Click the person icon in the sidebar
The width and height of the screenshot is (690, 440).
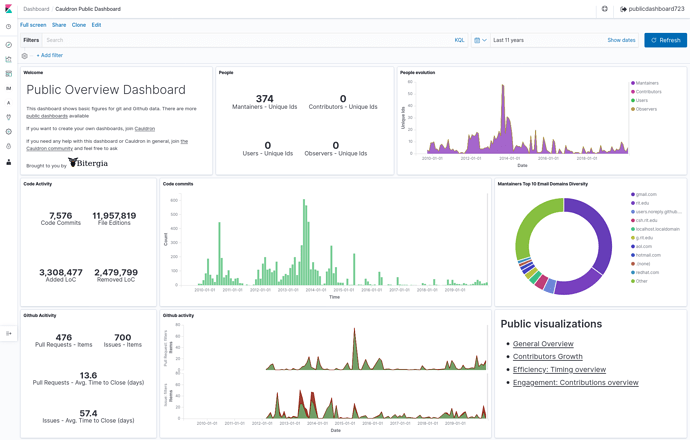8,162
